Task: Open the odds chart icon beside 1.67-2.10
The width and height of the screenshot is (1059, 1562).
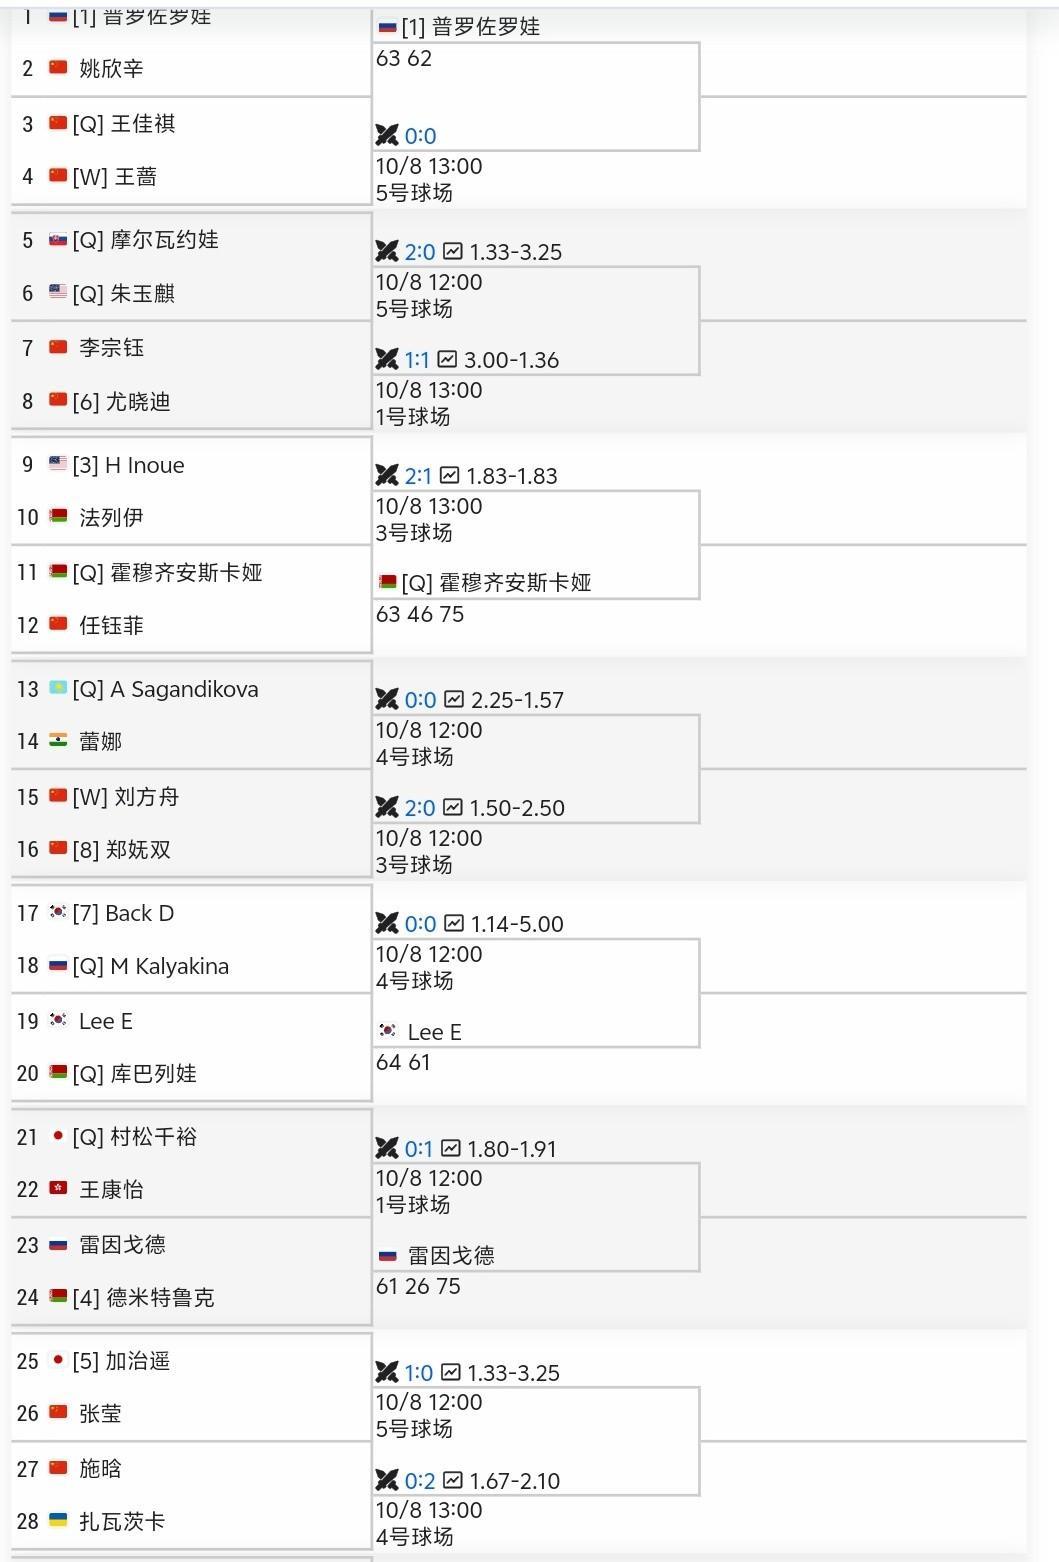Action: [453, 1480]
